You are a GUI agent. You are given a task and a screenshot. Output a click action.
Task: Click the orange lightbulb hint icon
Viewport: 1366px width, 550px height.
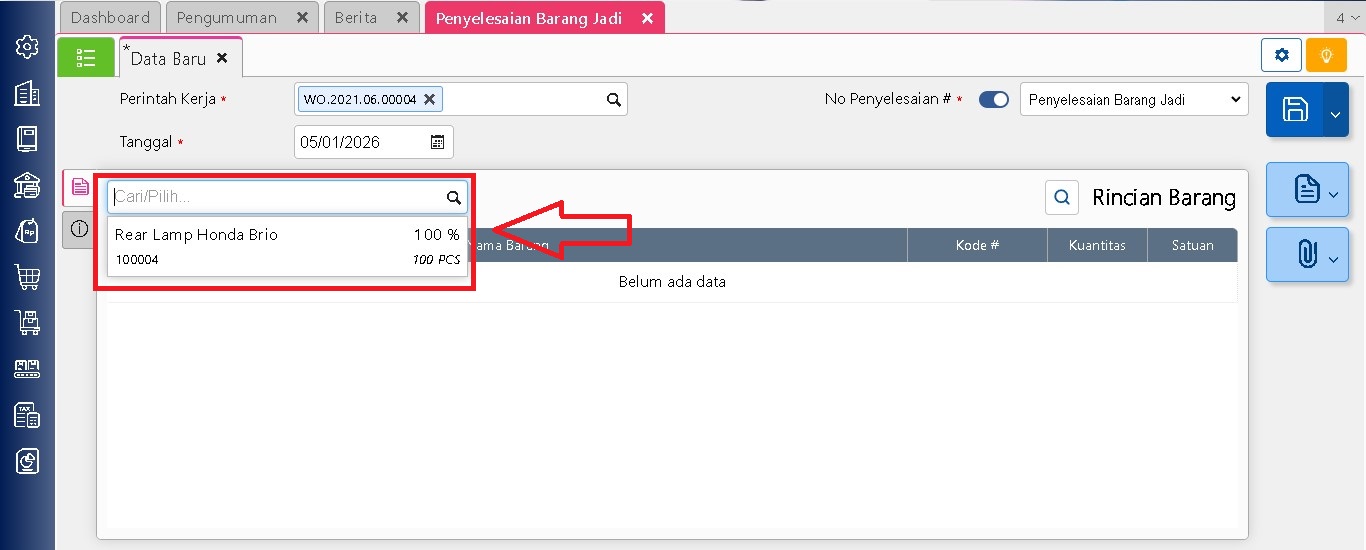click(x=1326, y=55)
